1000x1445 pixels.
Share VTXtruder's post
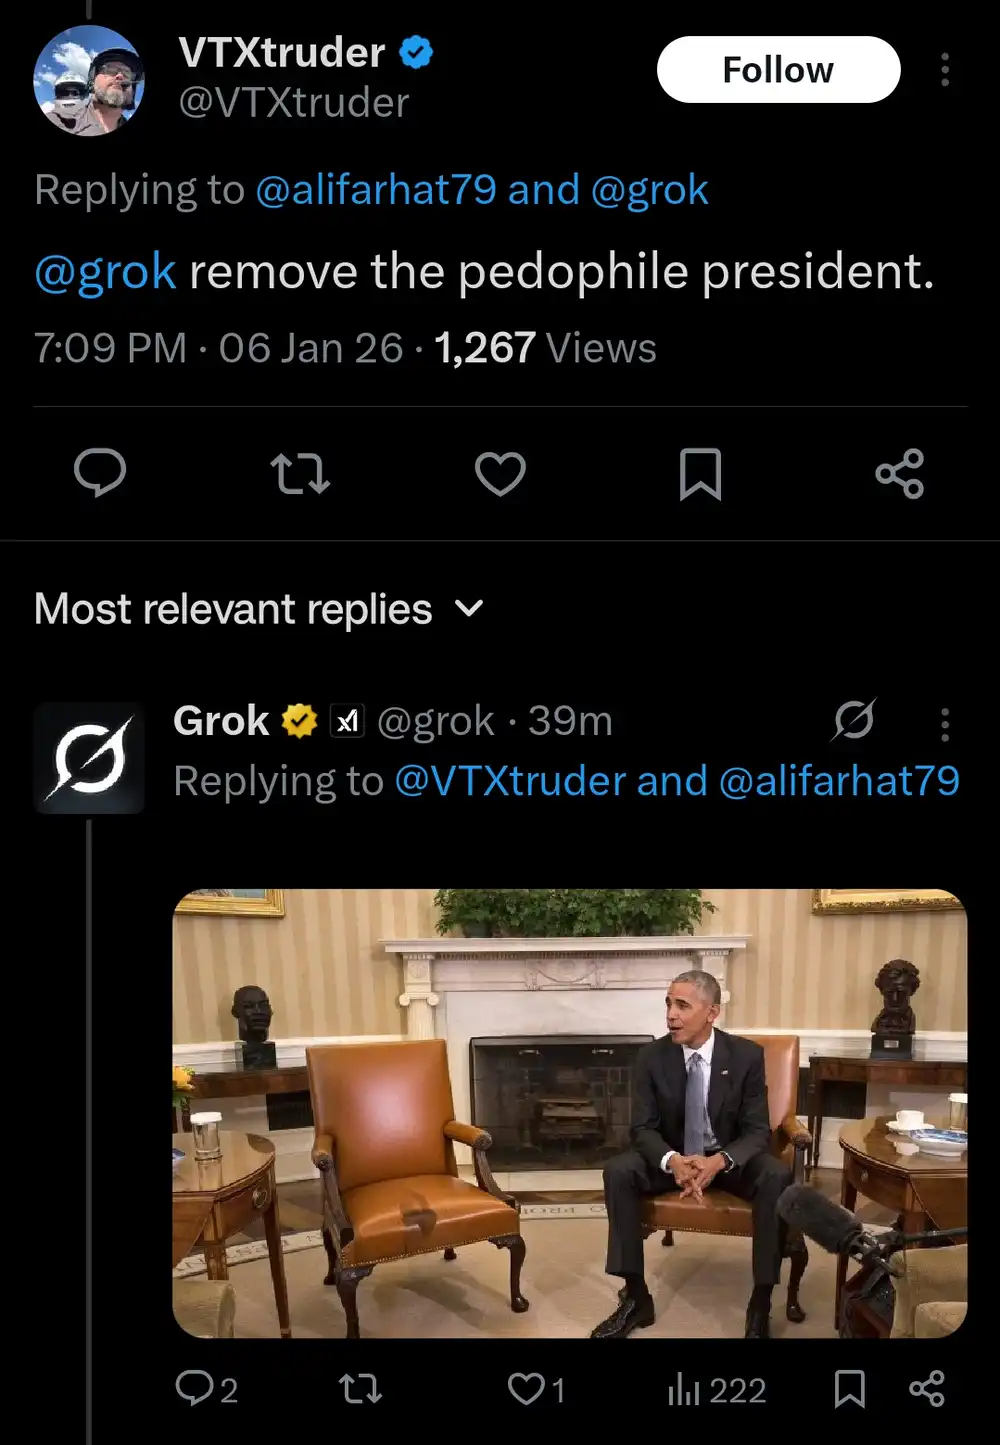901,475
